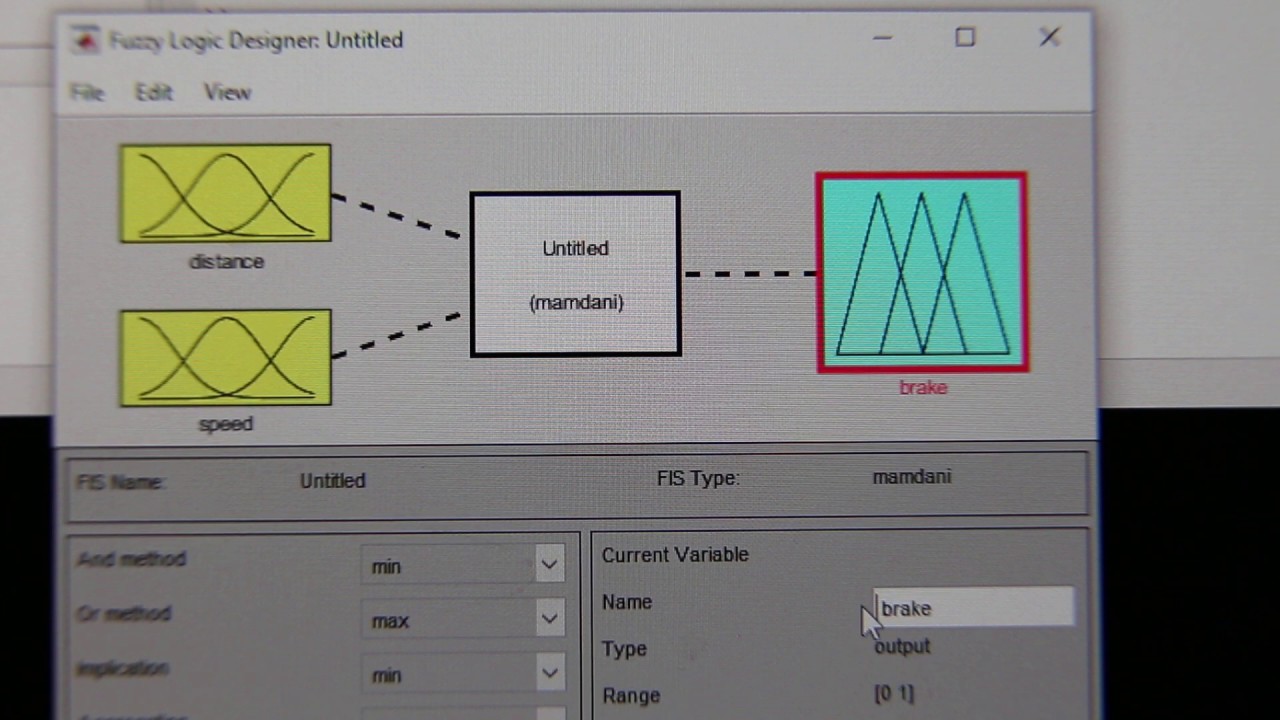The width and height of the screenshot is (1280, 720).
Task: Maximize the Fuzzy Logic Designer window
Action: click(965, 38)
